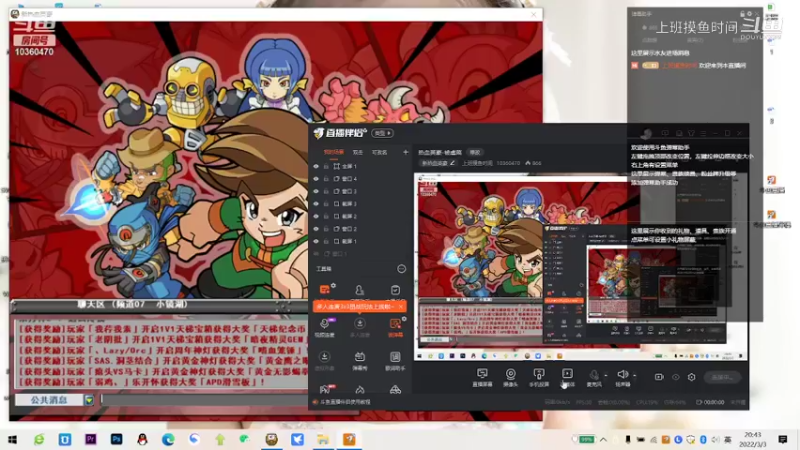Click the game chat message input field
The image size is (800, 450).
pos(204,399)
